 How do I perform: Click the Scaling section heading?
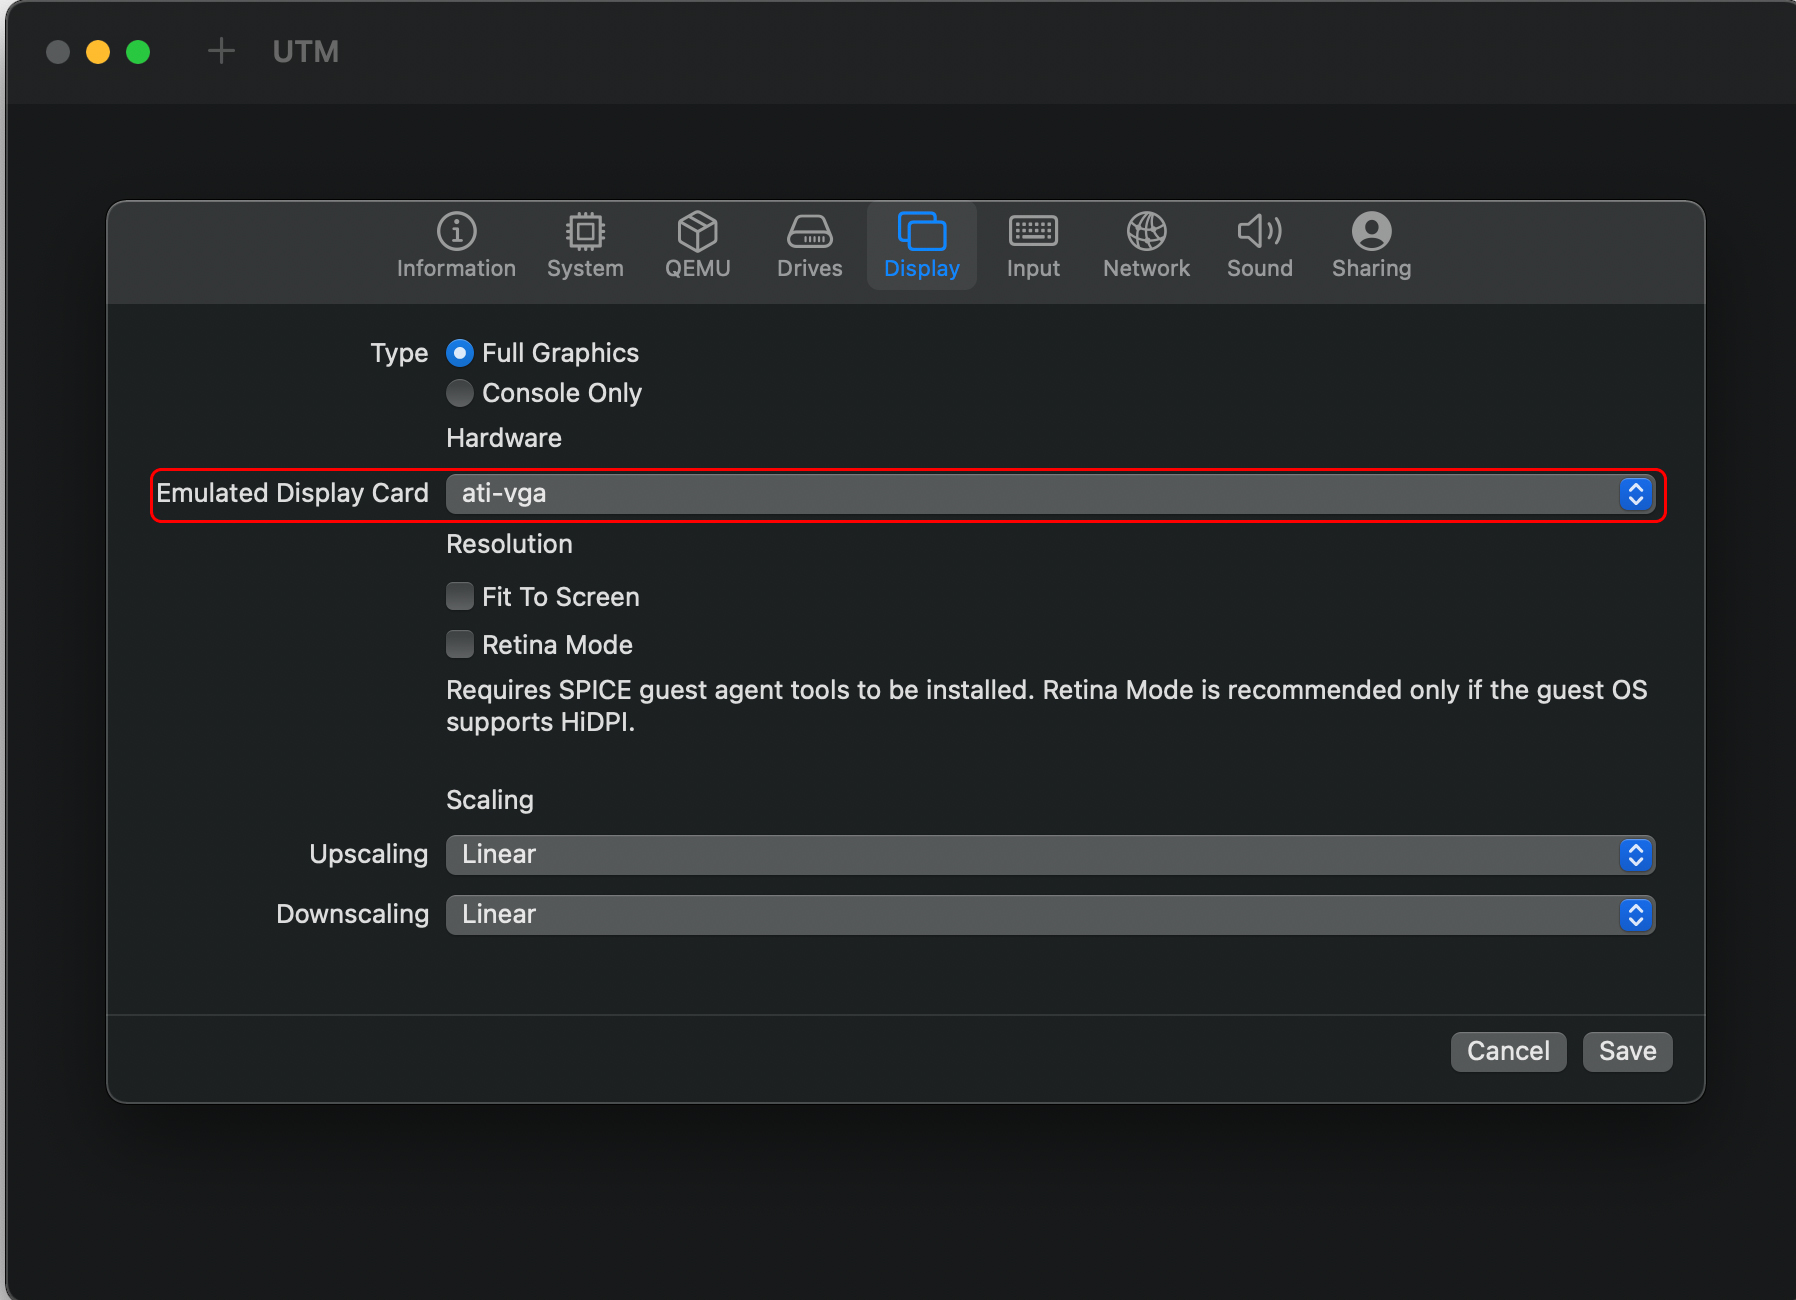click(x=490, y=800)
